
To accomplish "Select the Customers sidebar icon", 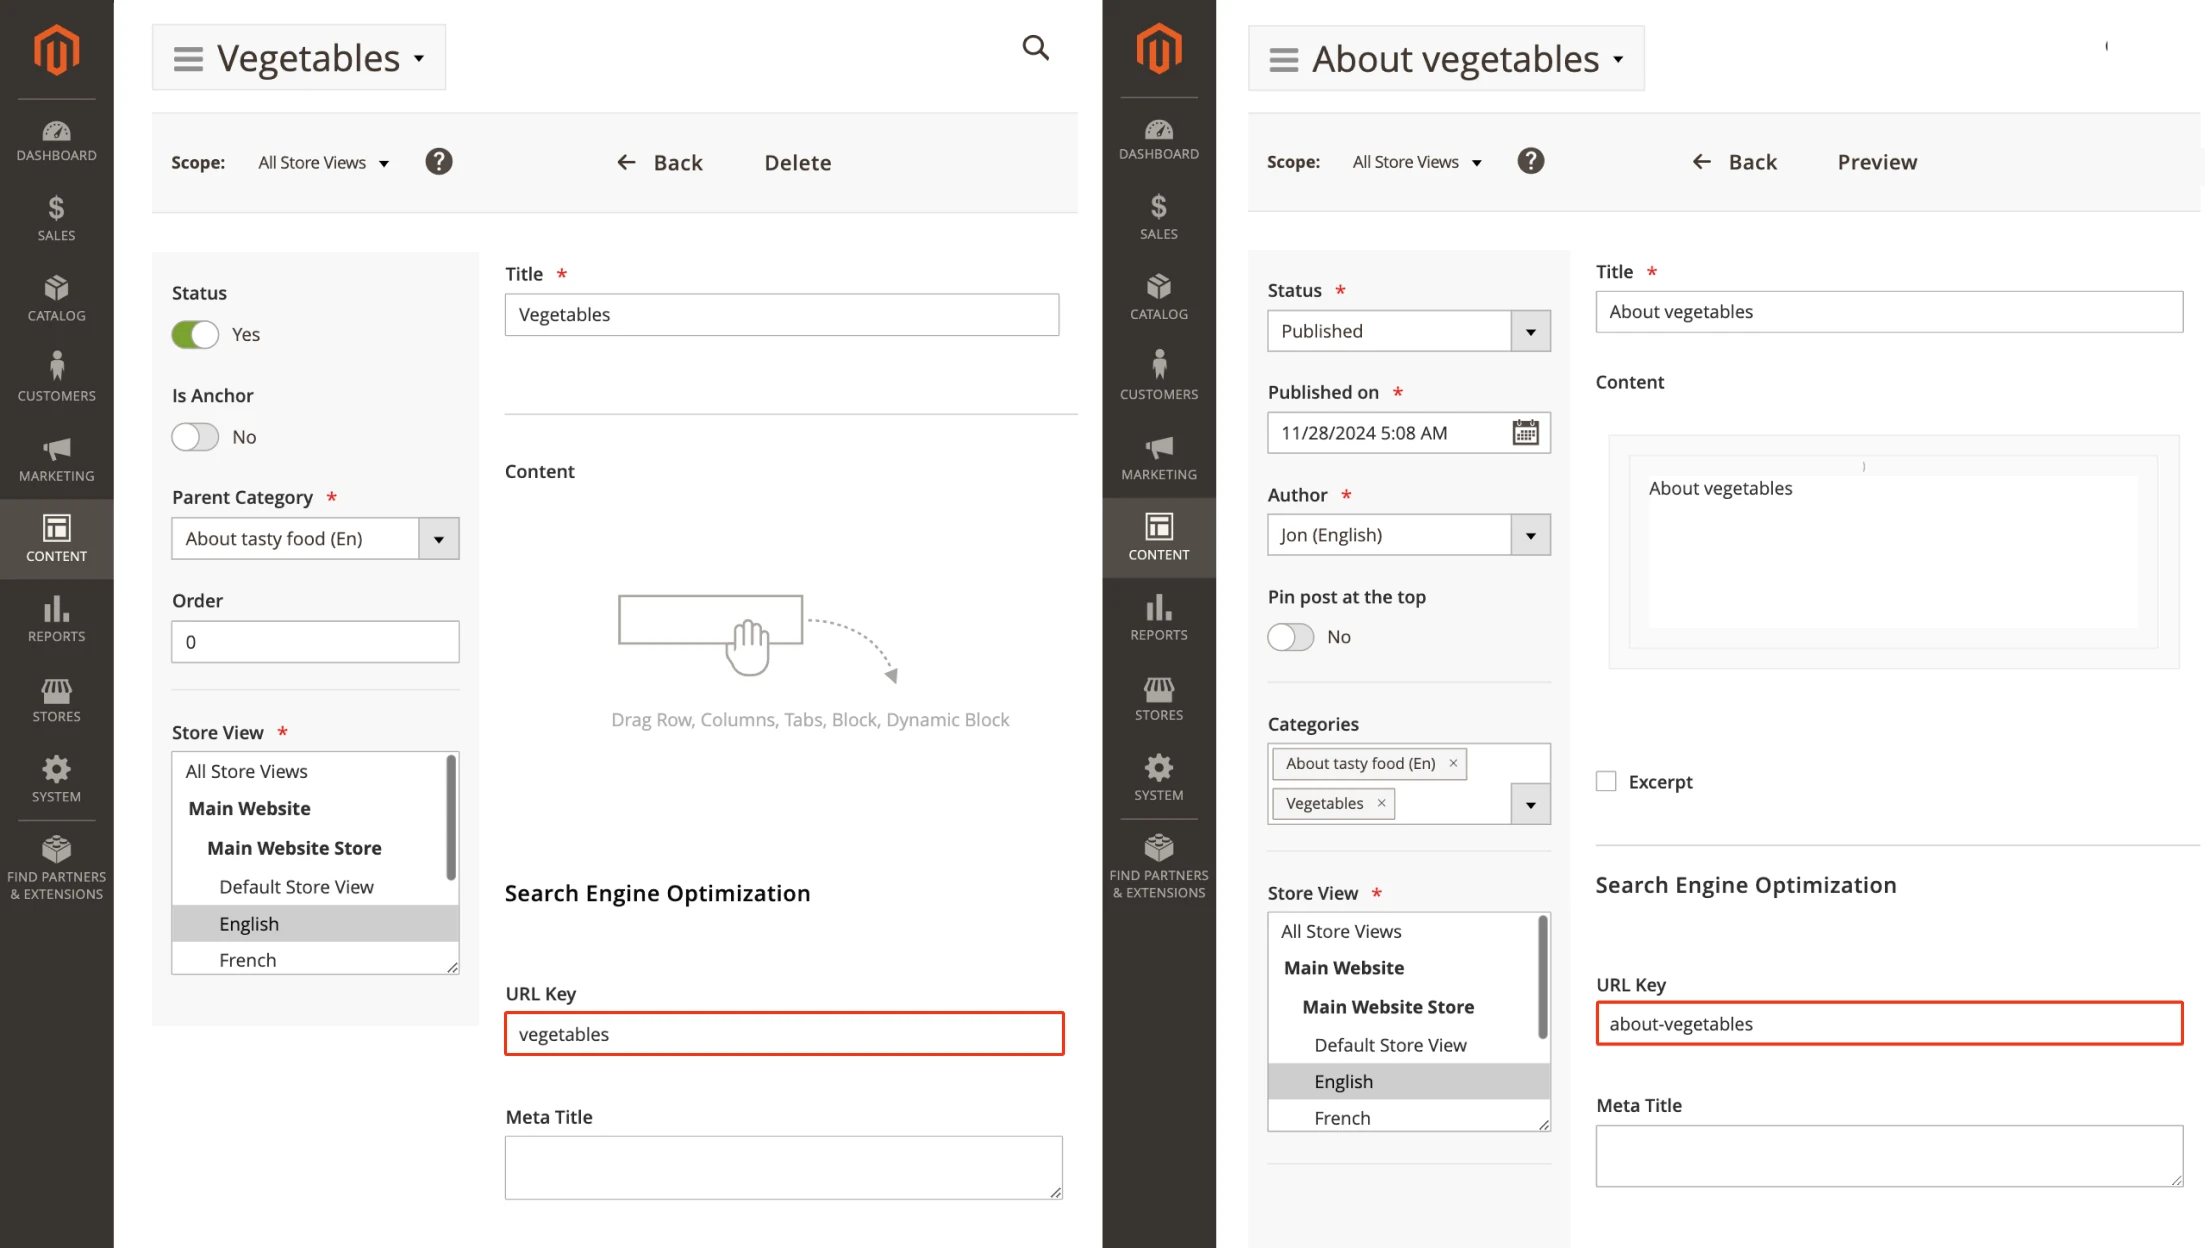I will [56, 375].
